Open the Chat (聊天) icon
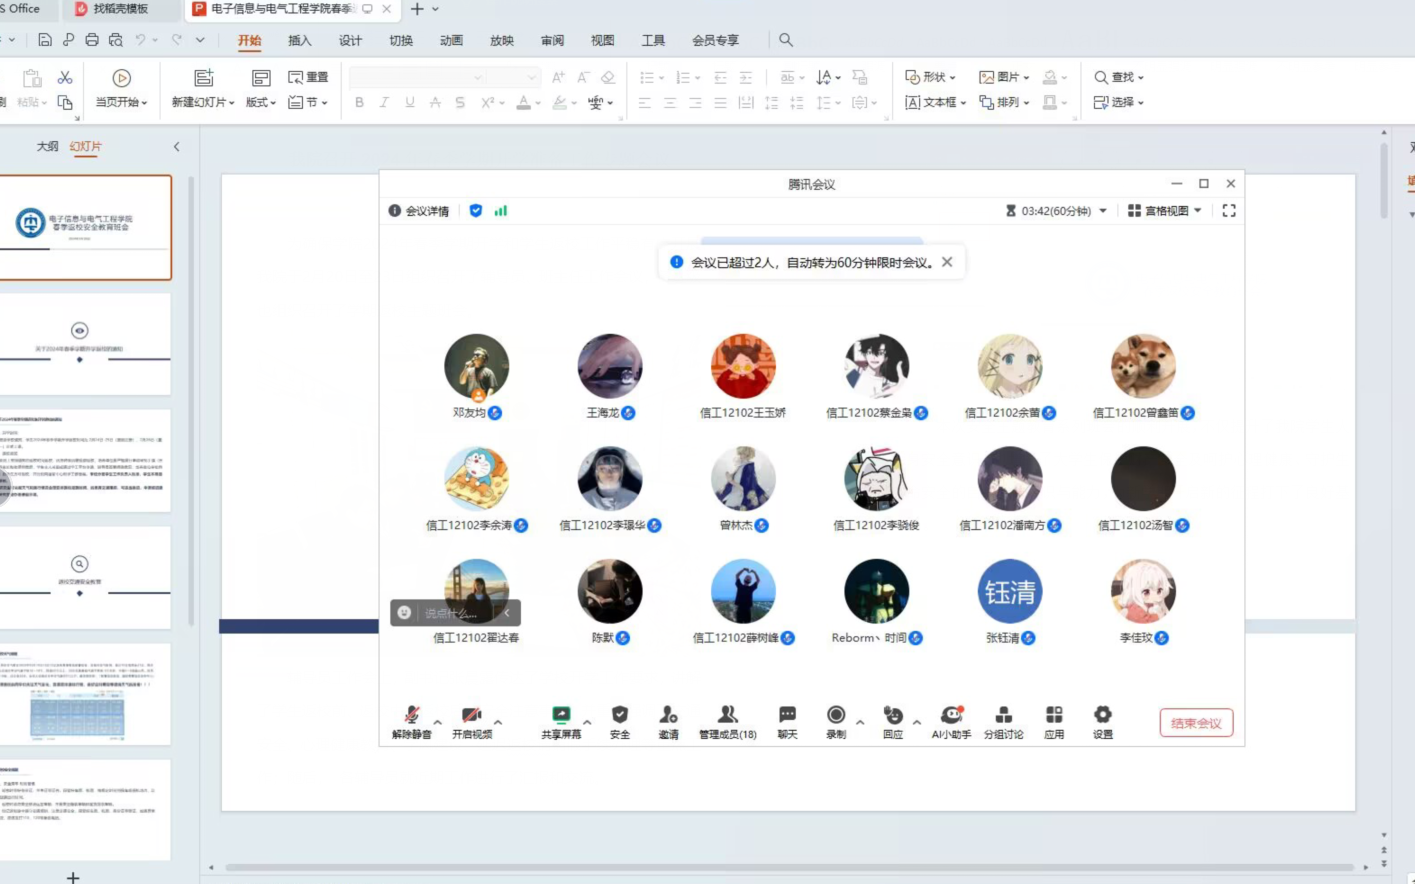 click(x=787, y=716)
